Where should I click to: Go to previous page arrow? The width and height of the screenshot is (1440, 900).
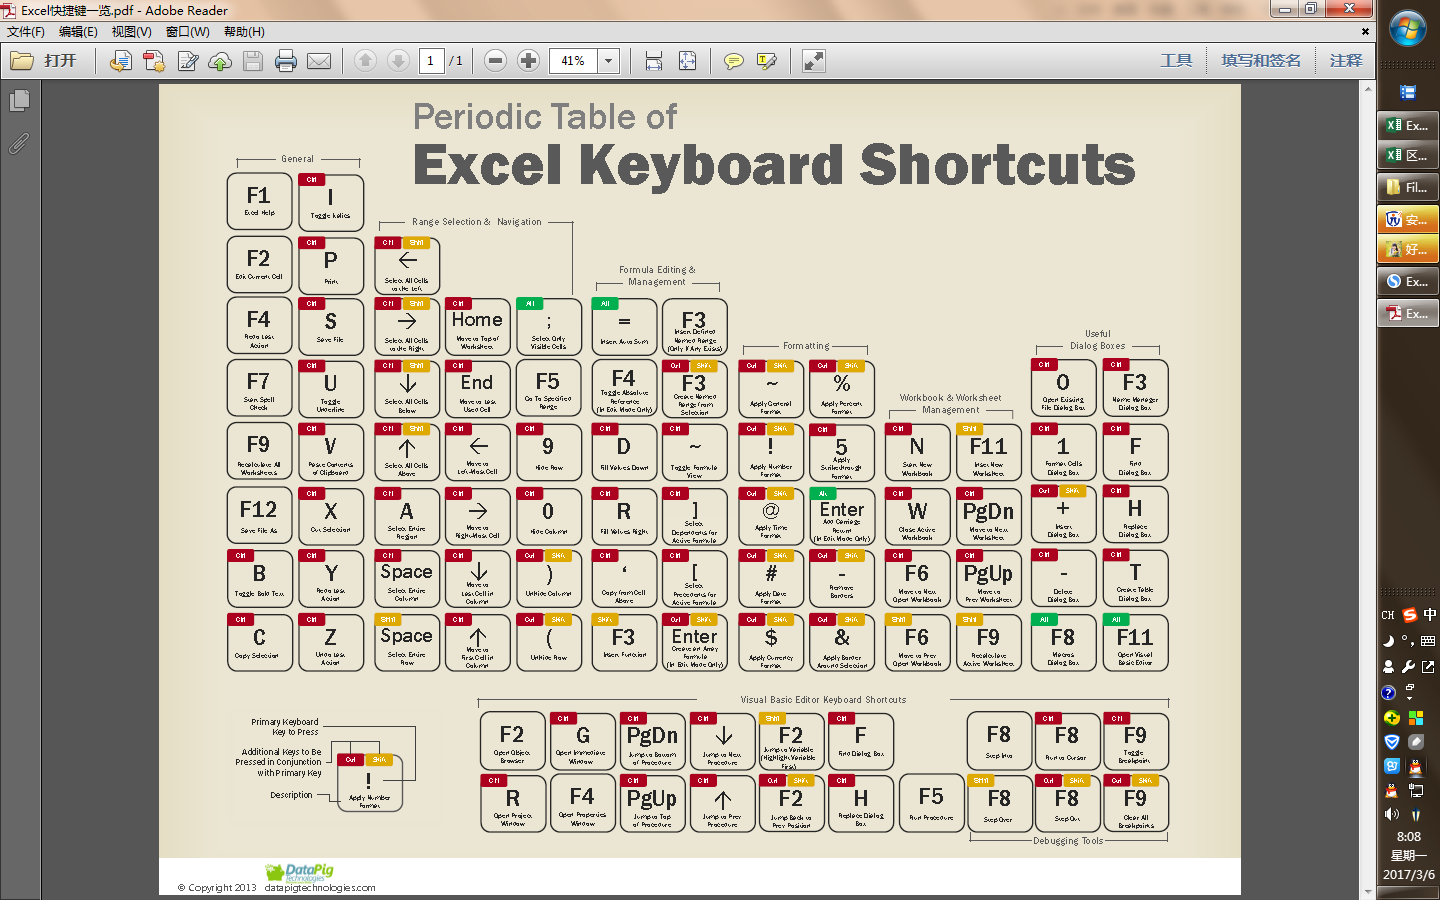(365, 61)
